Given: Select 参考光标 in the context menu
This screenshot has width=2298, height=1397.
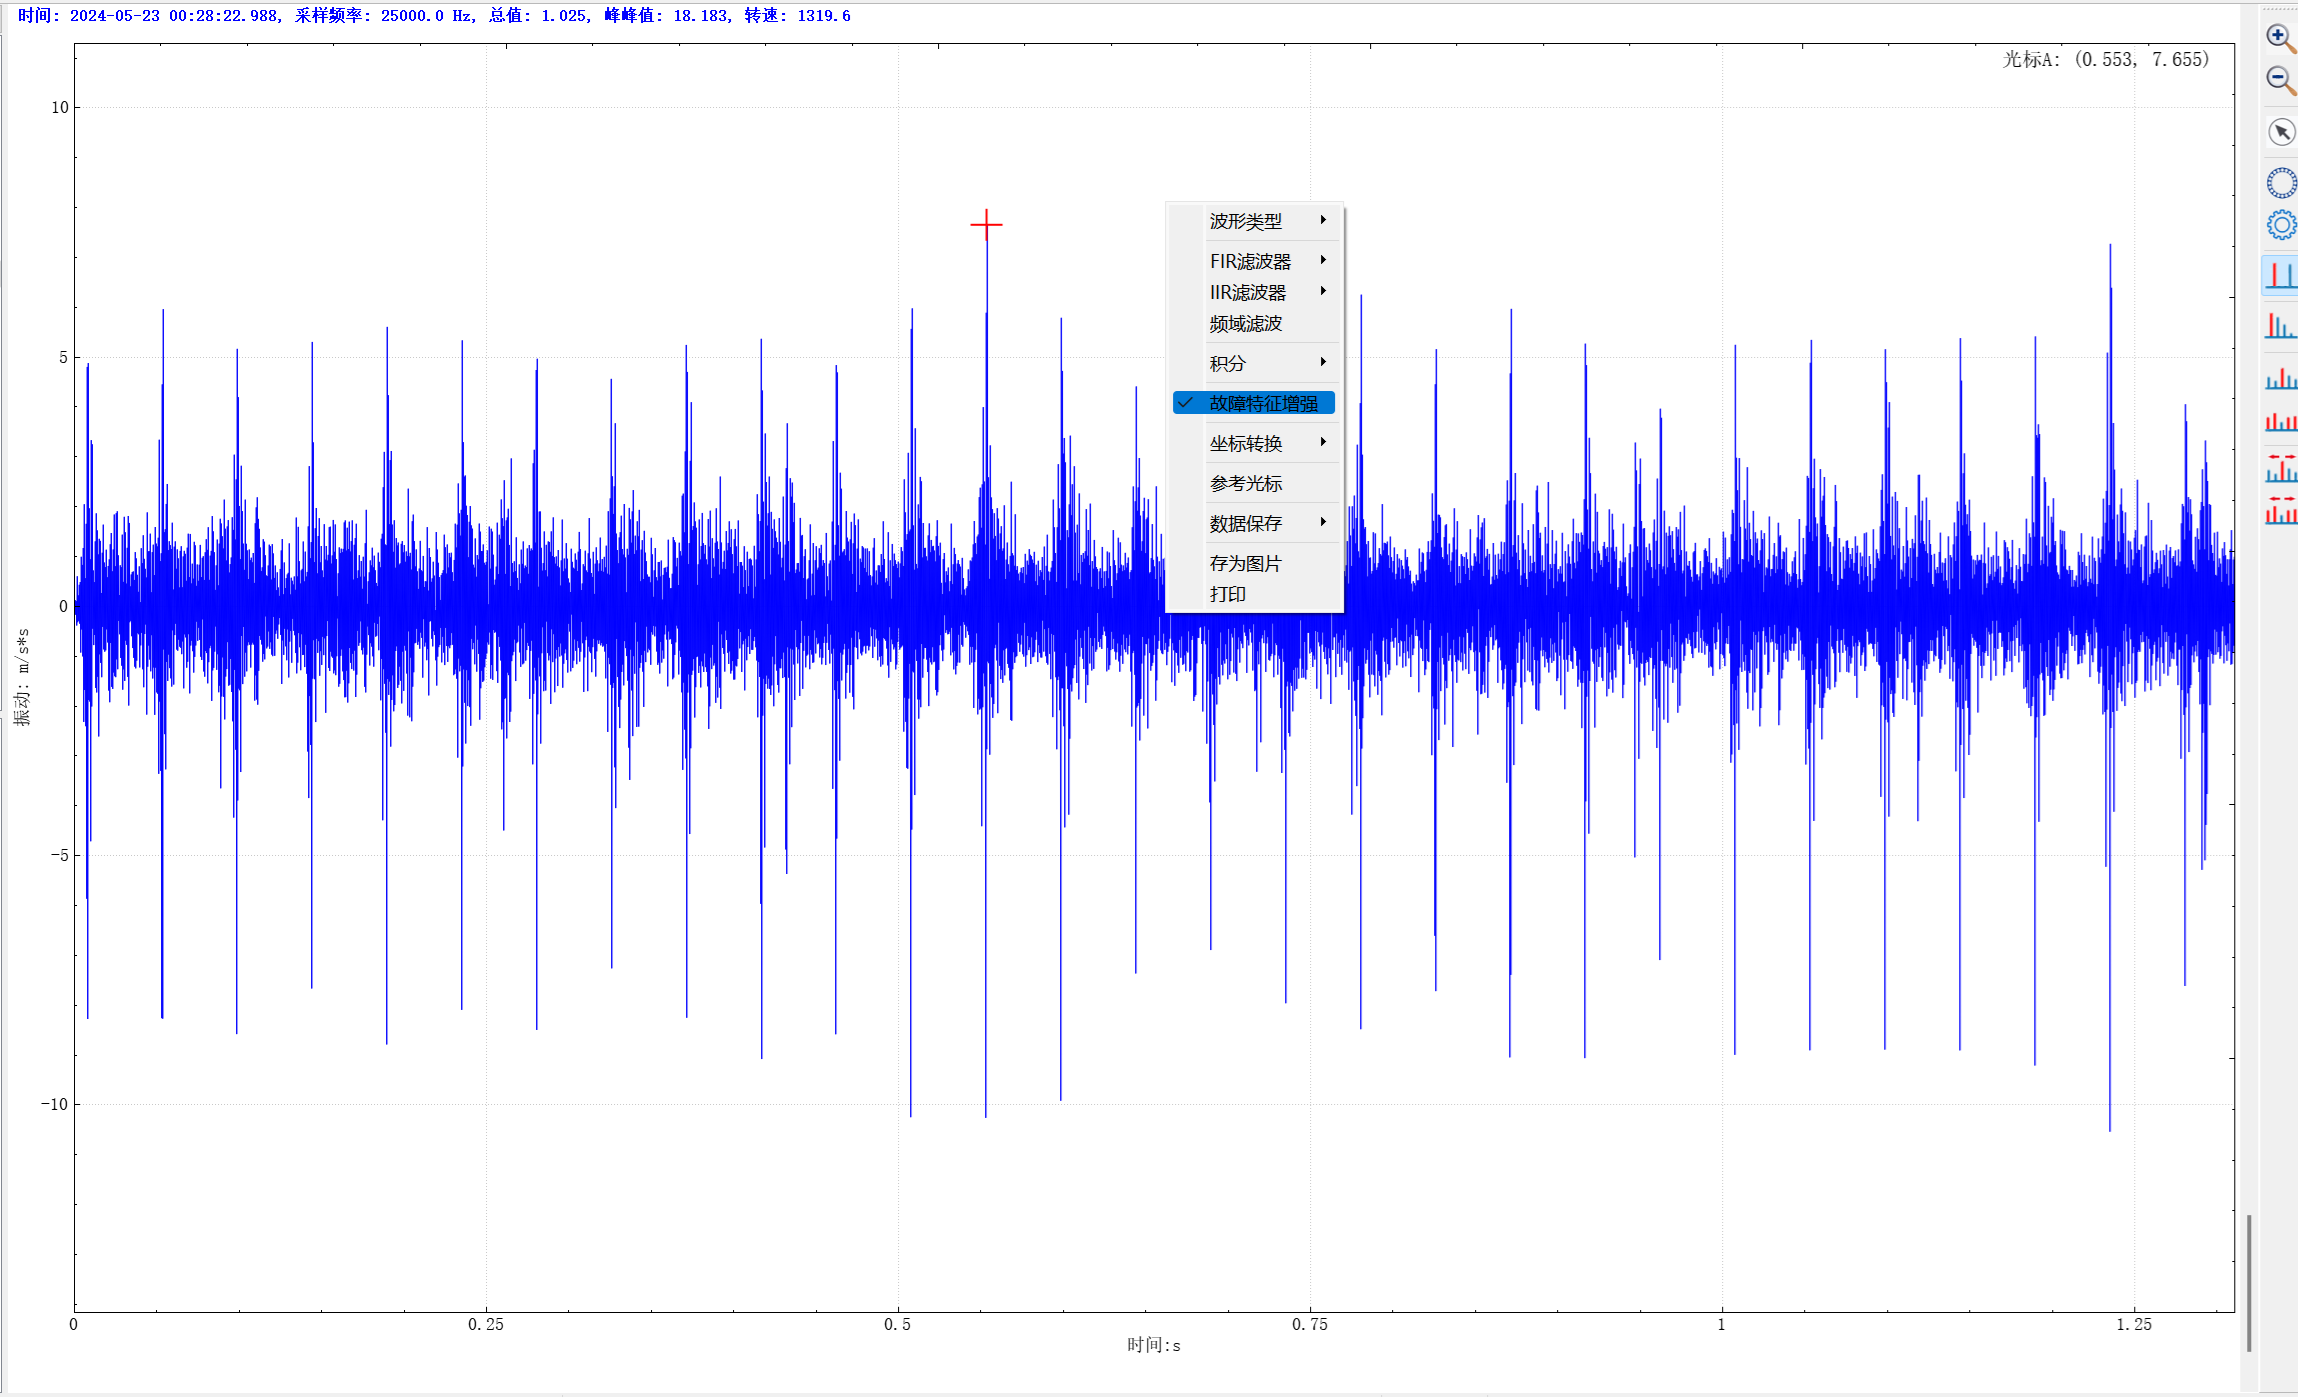Looking at the screenshot, I should coord(1254,483).
